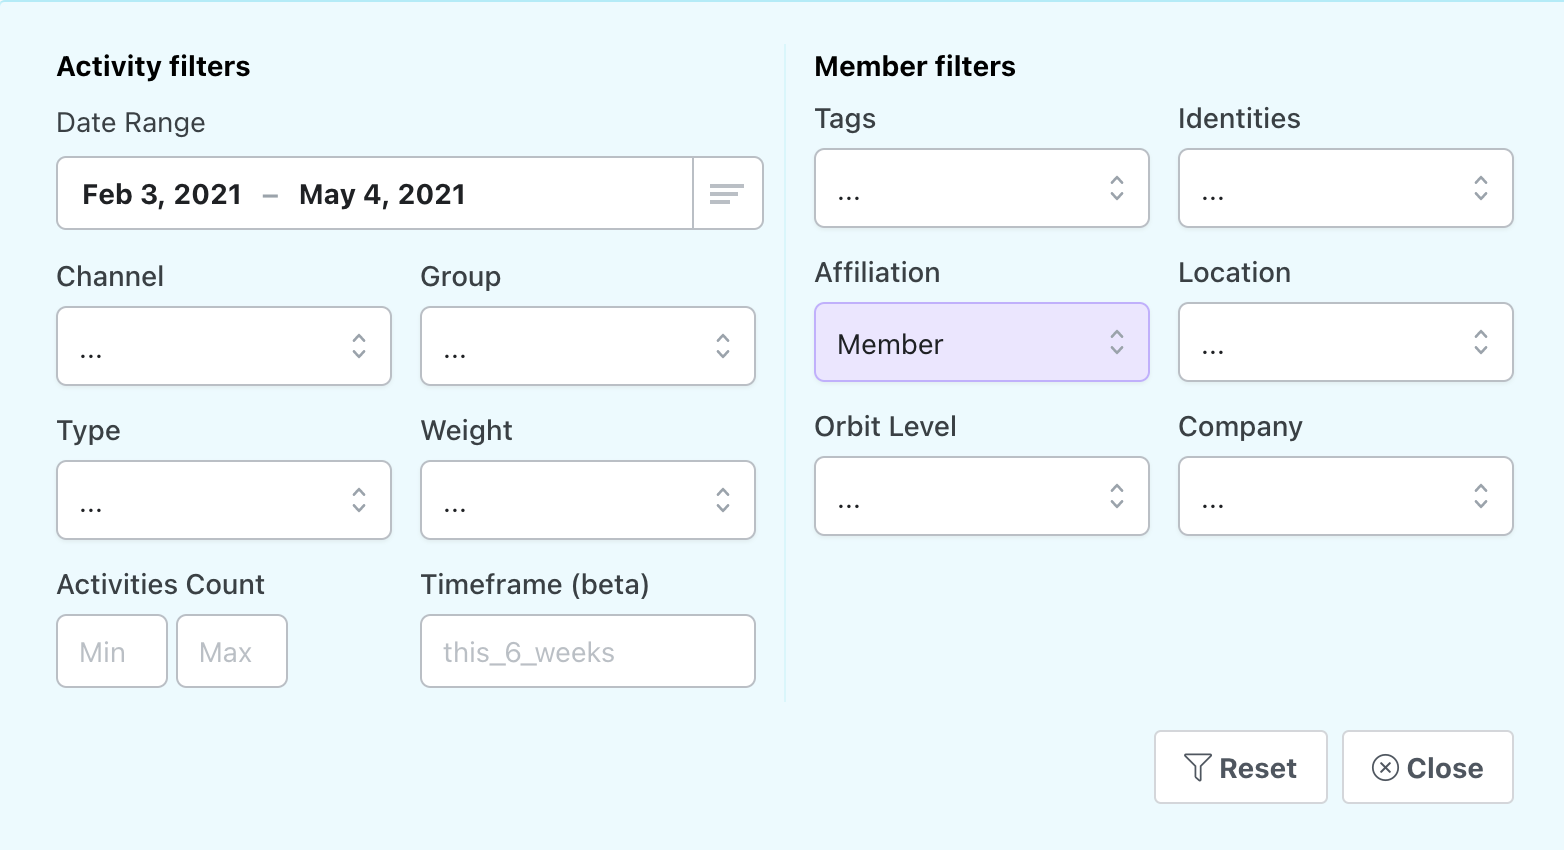Screen dimensions: 1564x850
Task: Reset all filters
Action: [1241, 767]
